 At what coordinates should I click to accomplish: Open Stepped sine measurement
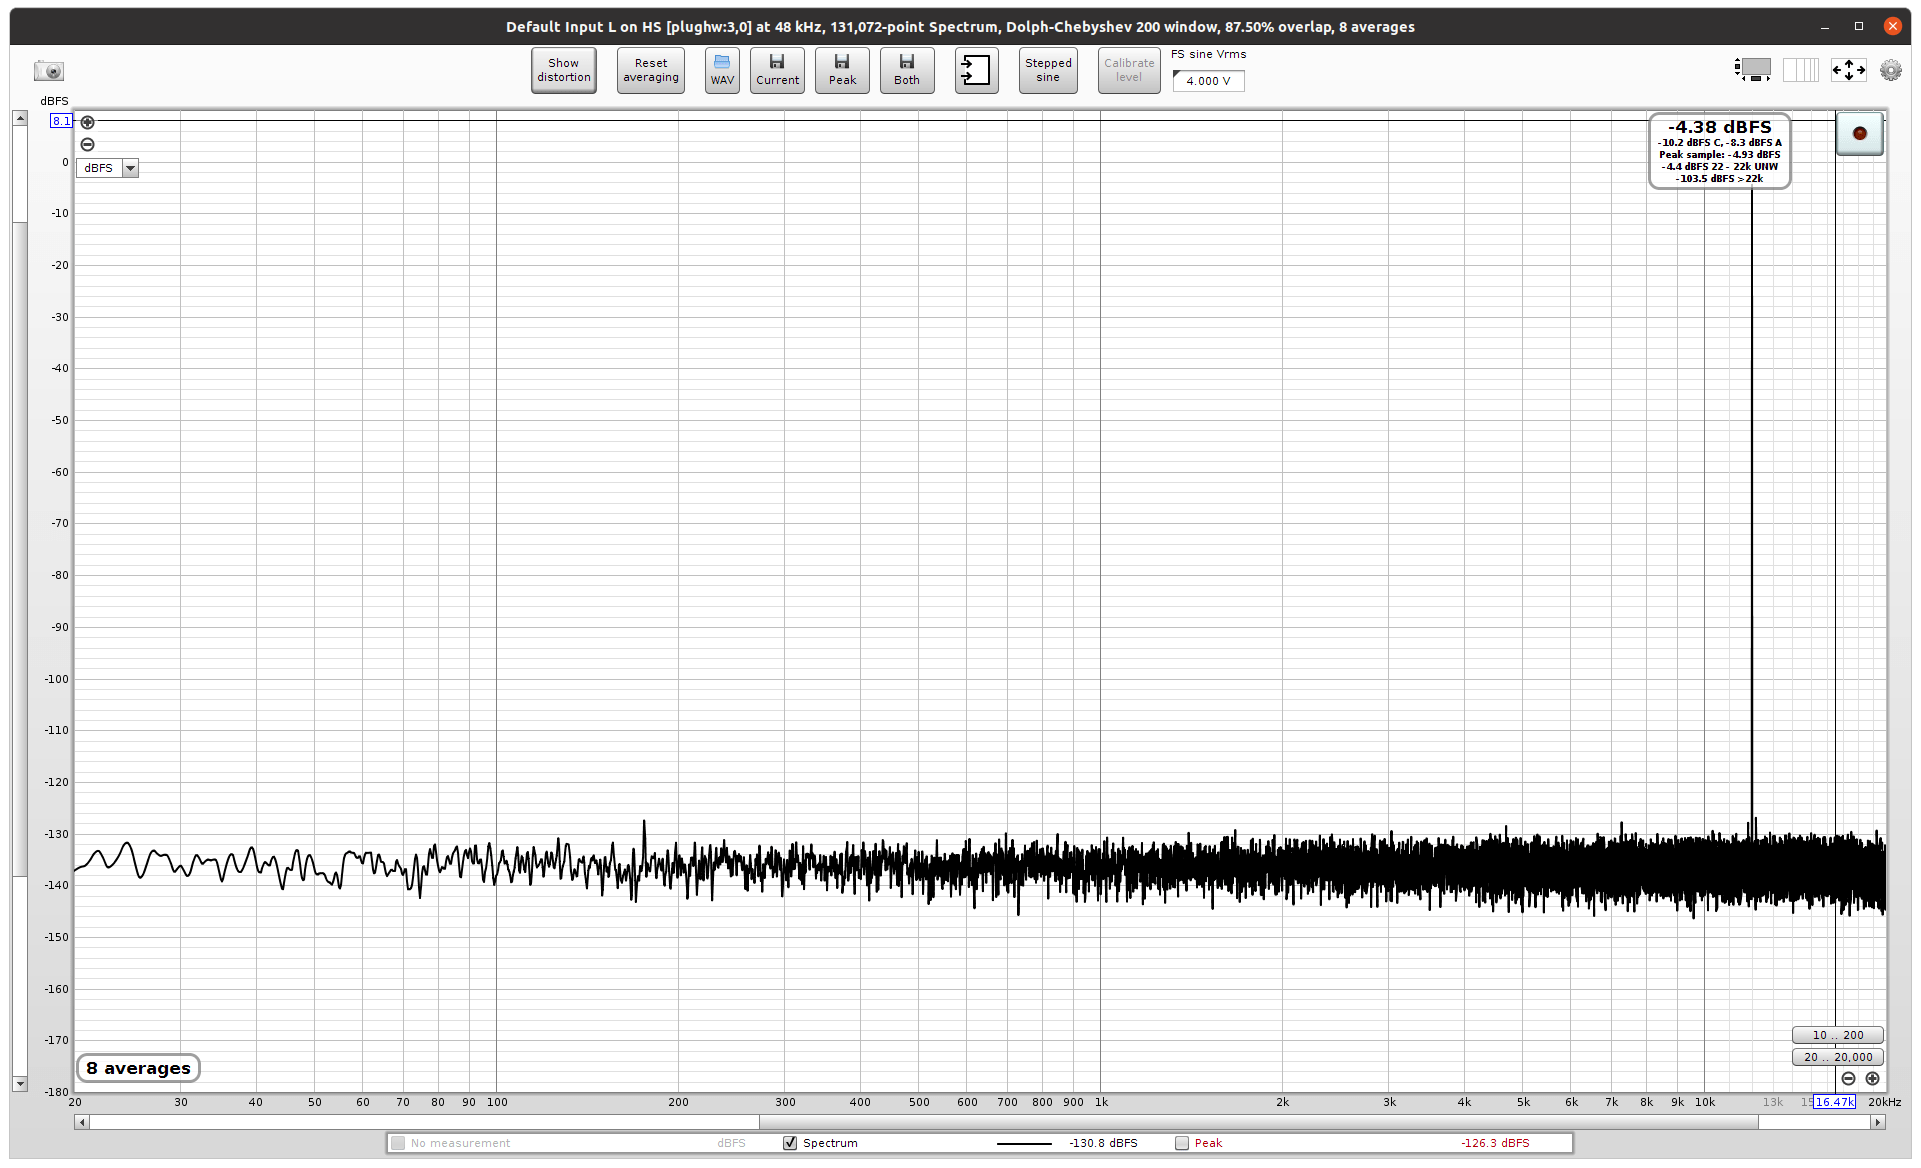point(1048,70)
